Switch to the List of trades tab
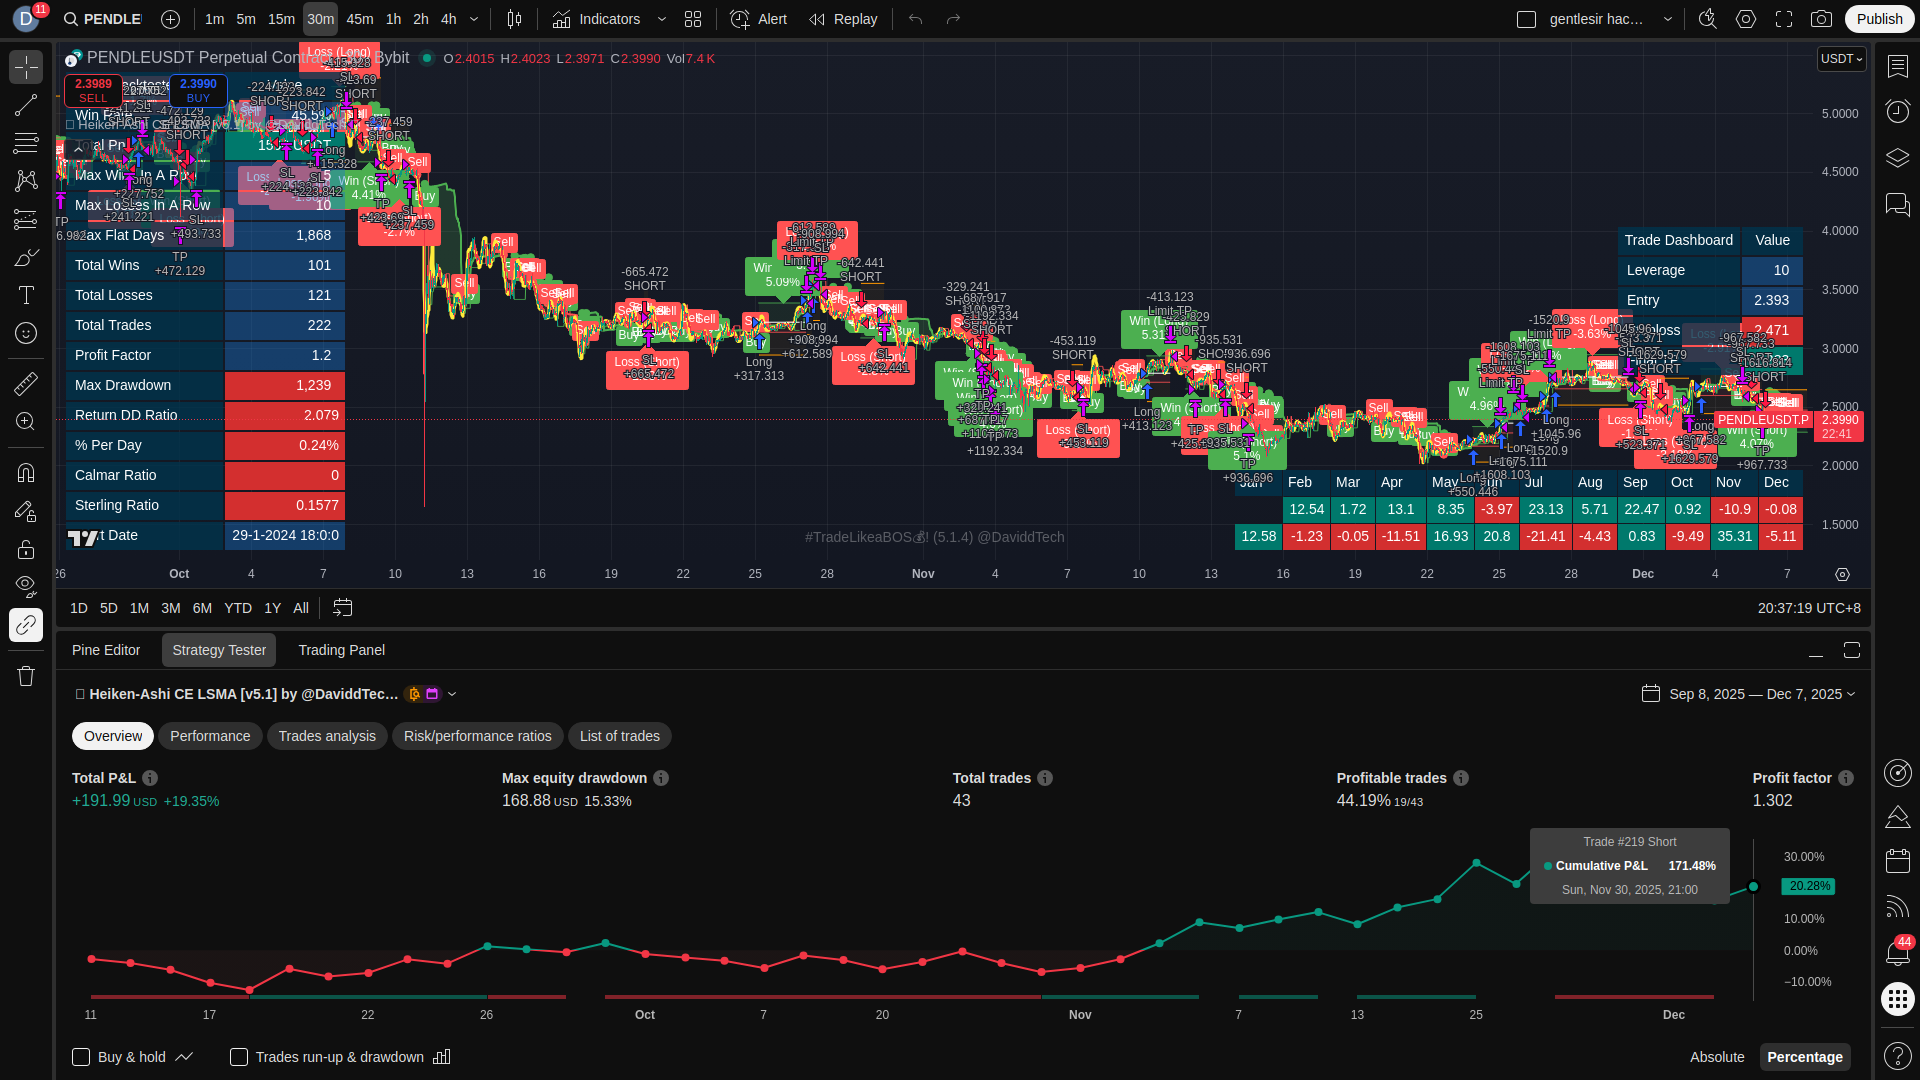This screenshot has width=1920, height=1080. point(619,736)
